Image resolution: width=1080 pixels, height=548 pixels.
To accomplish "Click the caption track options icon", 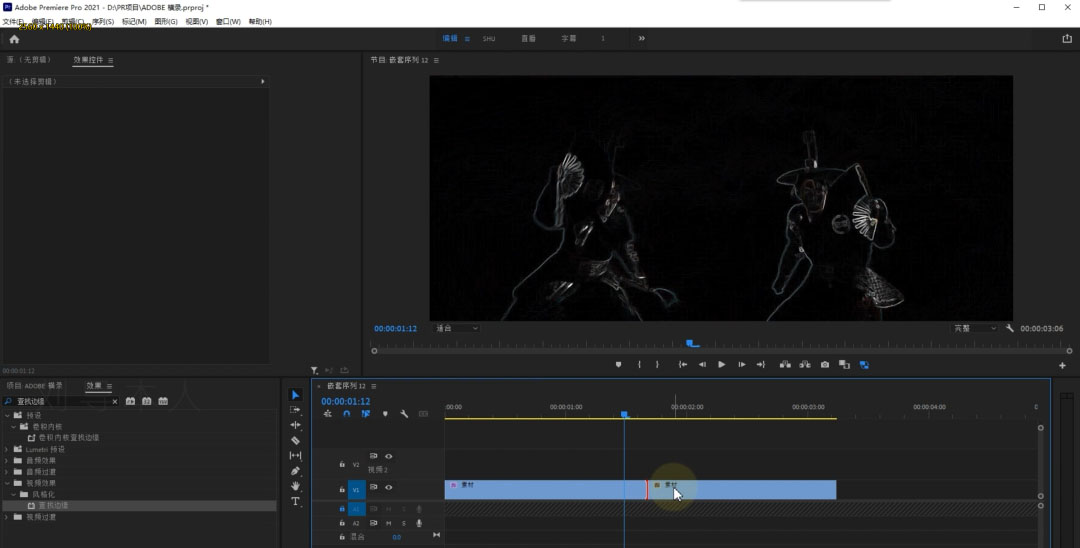I will (x=424, y=414).
